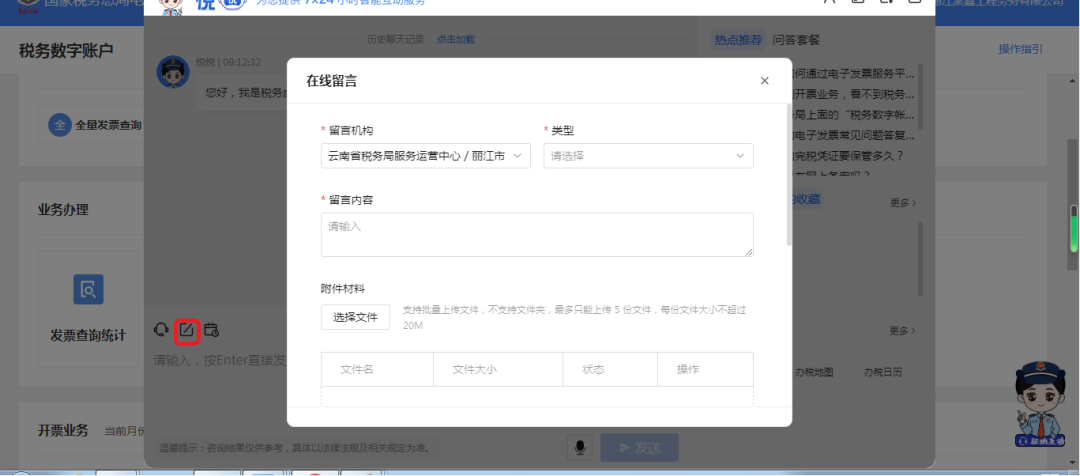
Task: Click the 发送 send button
Action: (639, 448)
